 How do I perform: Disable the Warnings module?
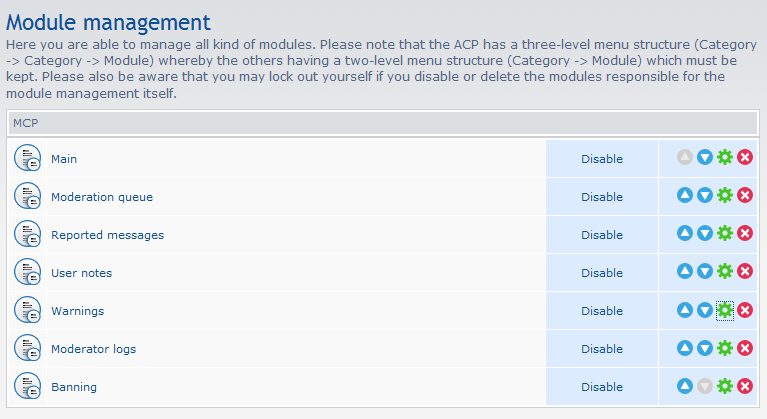[x=602, y=311]
